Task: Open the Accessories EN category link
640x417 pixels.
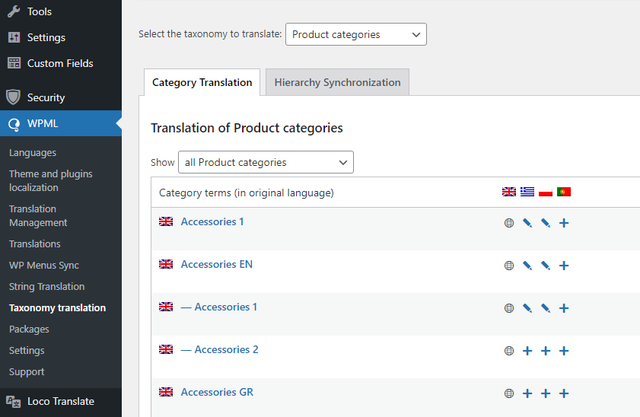Action: pos(217,264)
